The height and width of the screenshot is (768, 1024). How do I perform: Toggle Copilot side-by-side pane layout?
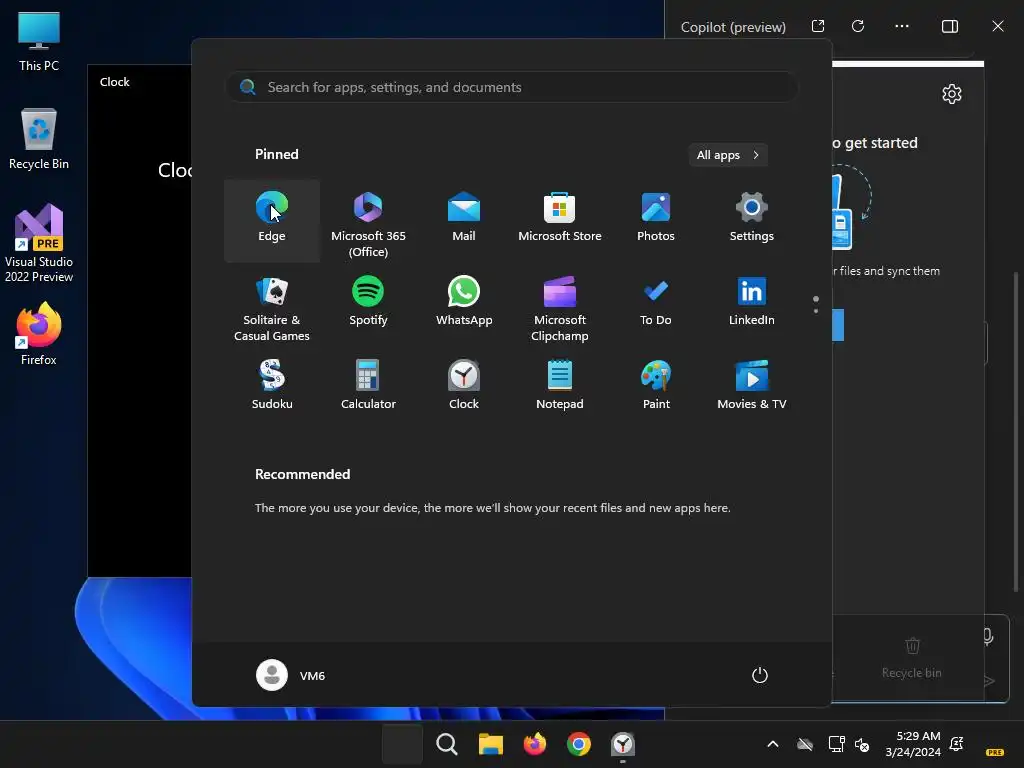coord(950,26)
